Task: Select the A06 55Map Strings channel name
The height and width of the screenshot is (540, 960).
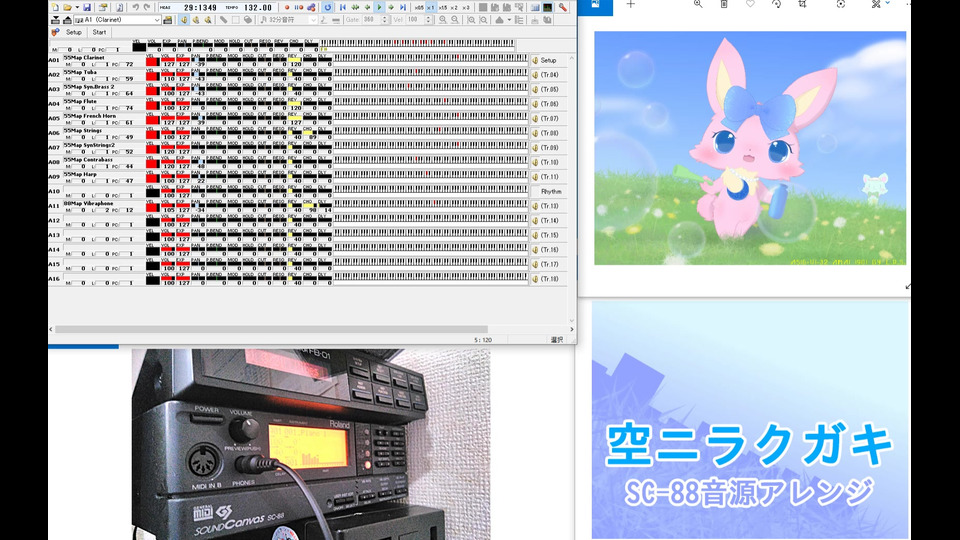Action: pos(83,130)
